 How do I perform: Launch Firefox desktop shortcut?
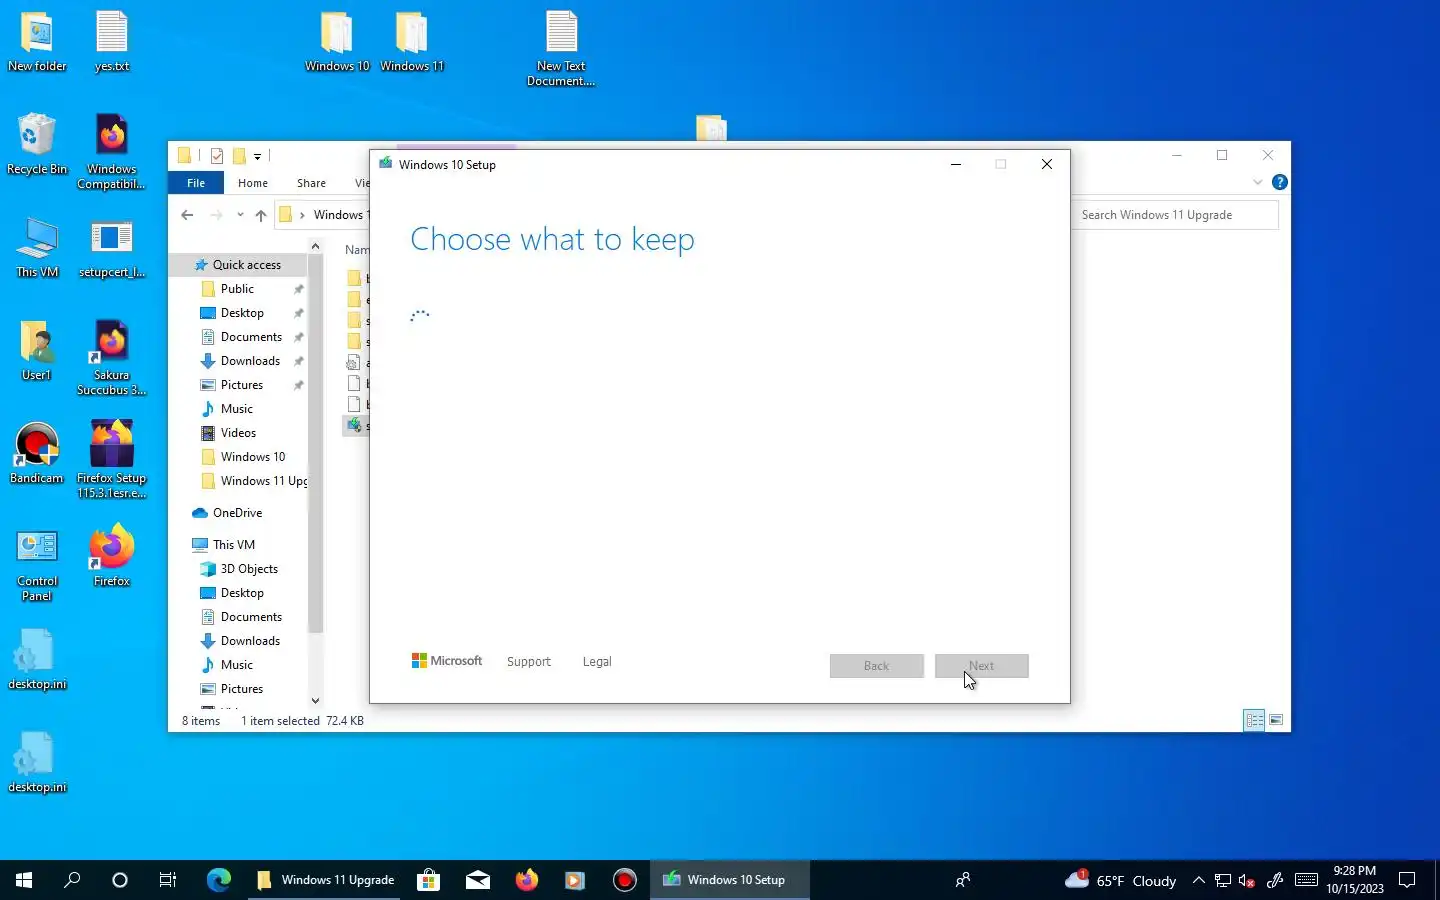[112, 557]
